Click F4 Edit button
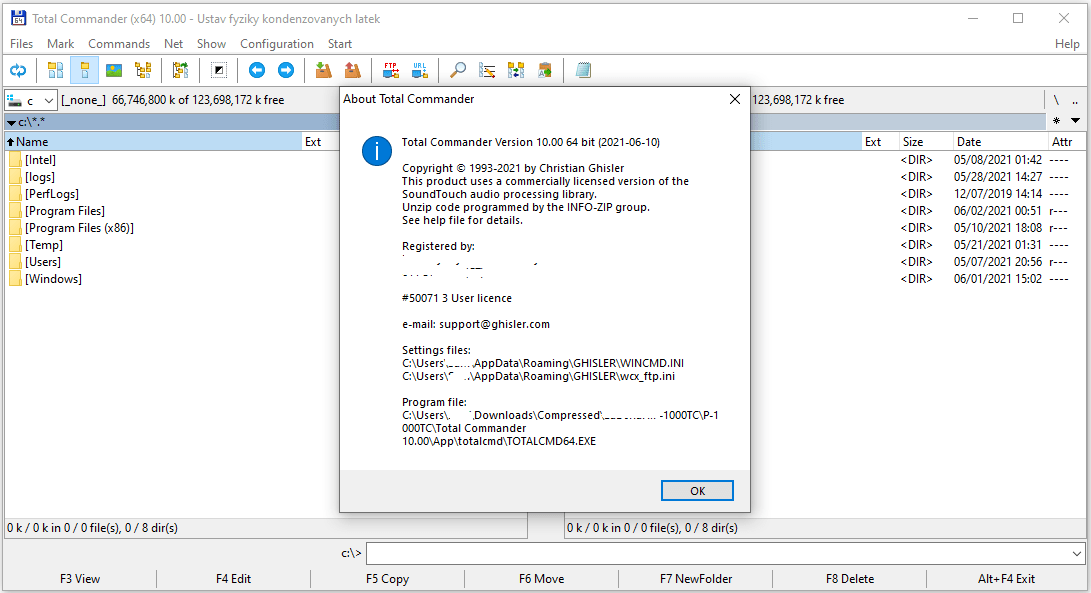1091x593 pixels. [x=233, y=578]
